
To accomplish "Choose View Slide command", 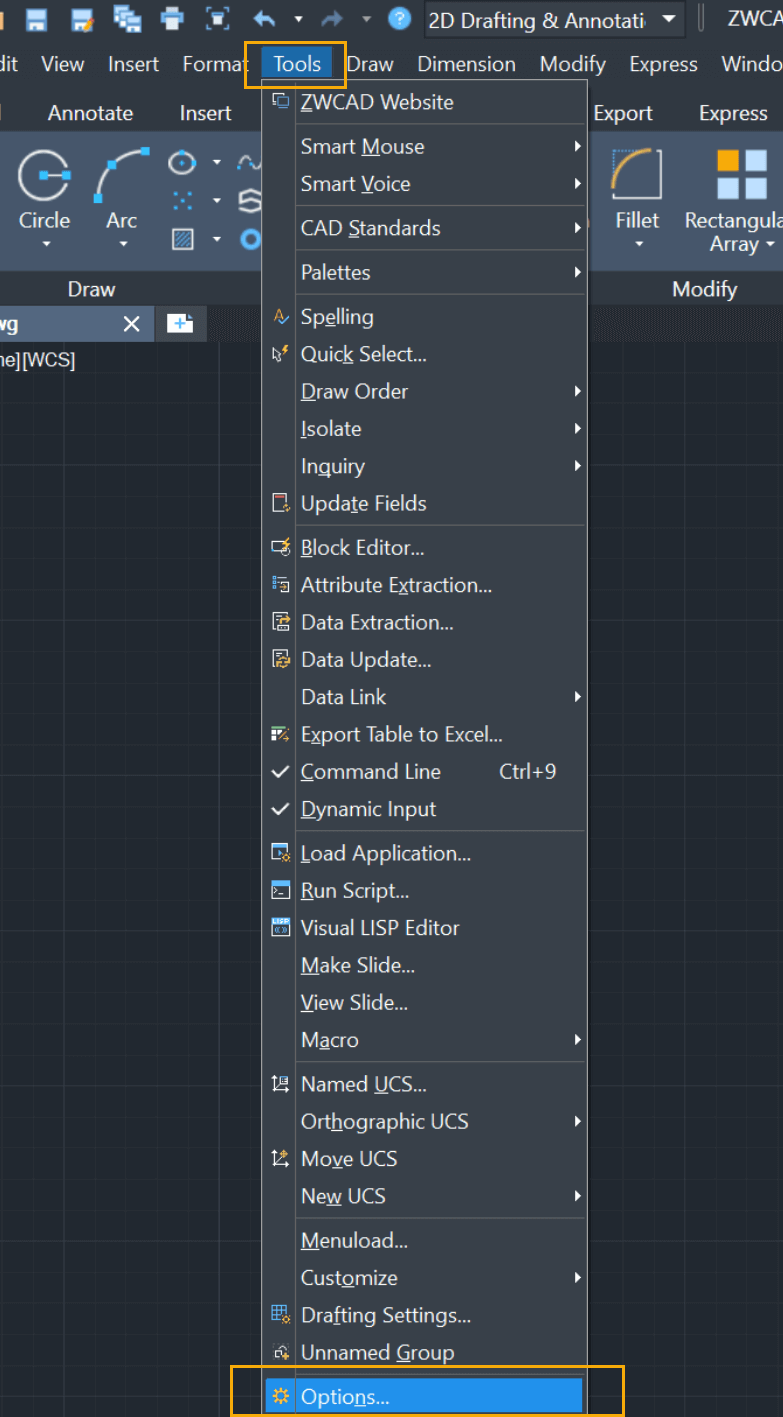I will pos(424,1002).
